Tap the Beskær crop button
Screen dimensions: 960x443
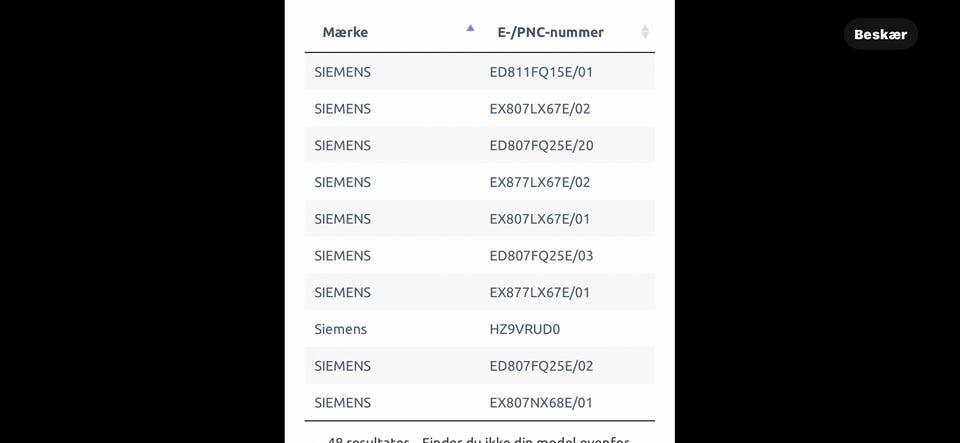click(x=880, y=34)
